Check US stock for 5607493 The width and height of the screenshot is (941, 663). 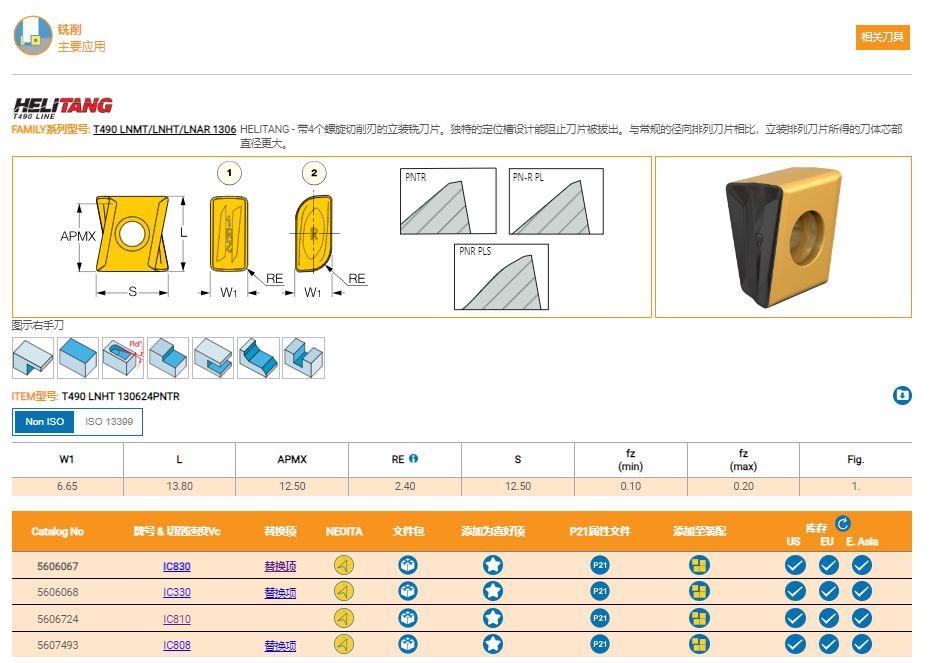point(795,644)
